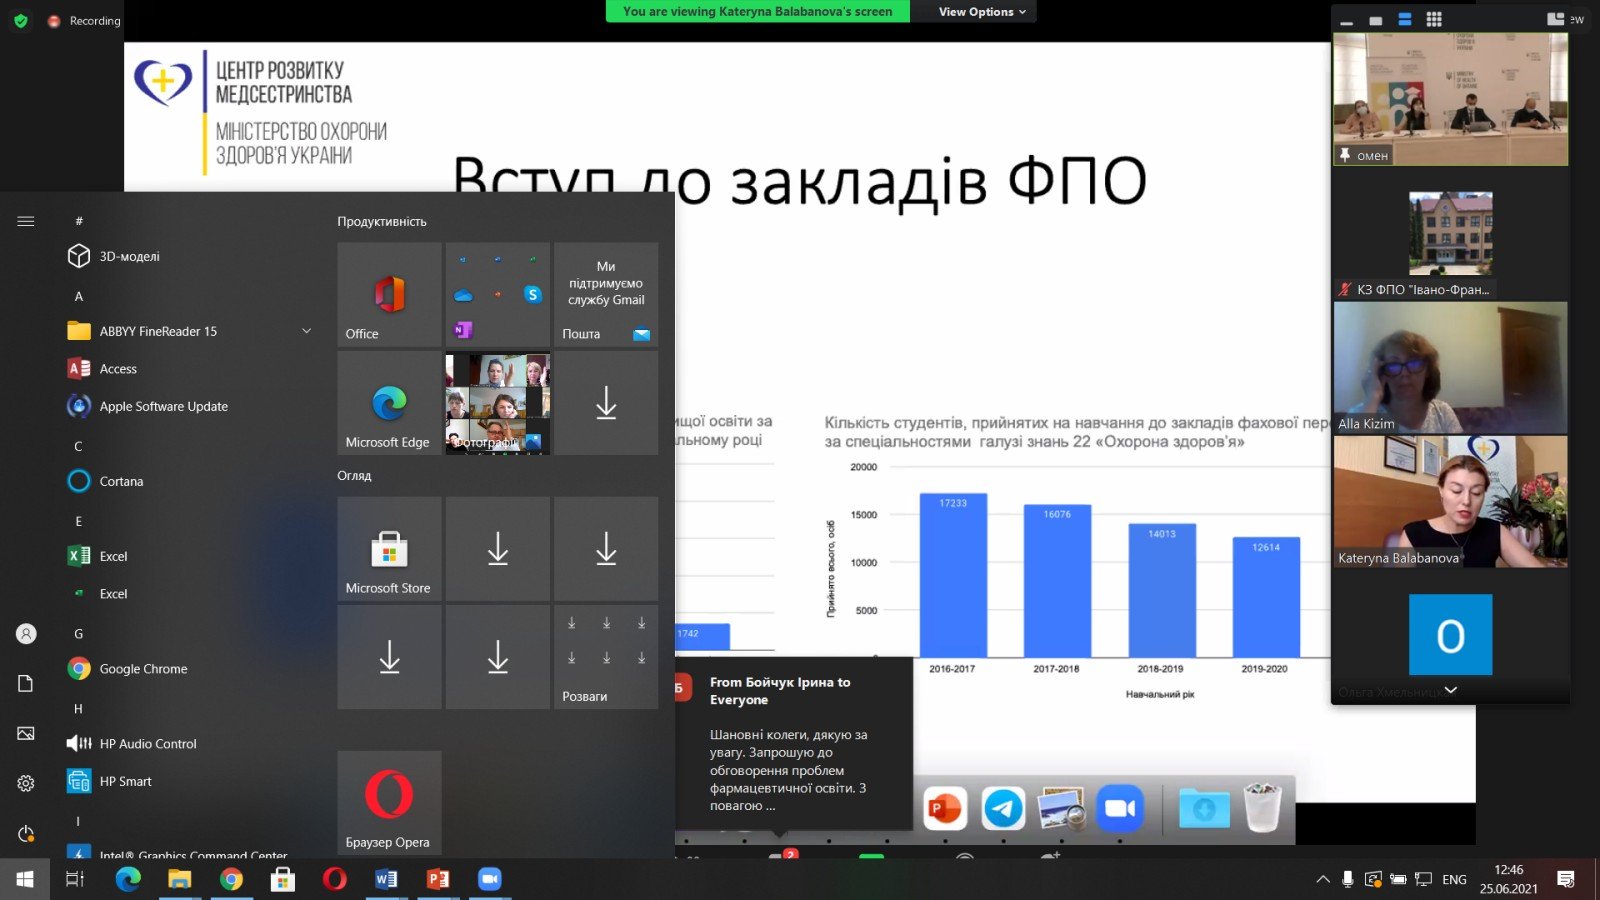Open HP Audio Control from app list
1600x900 pixels.
click(x=148, y=744)
